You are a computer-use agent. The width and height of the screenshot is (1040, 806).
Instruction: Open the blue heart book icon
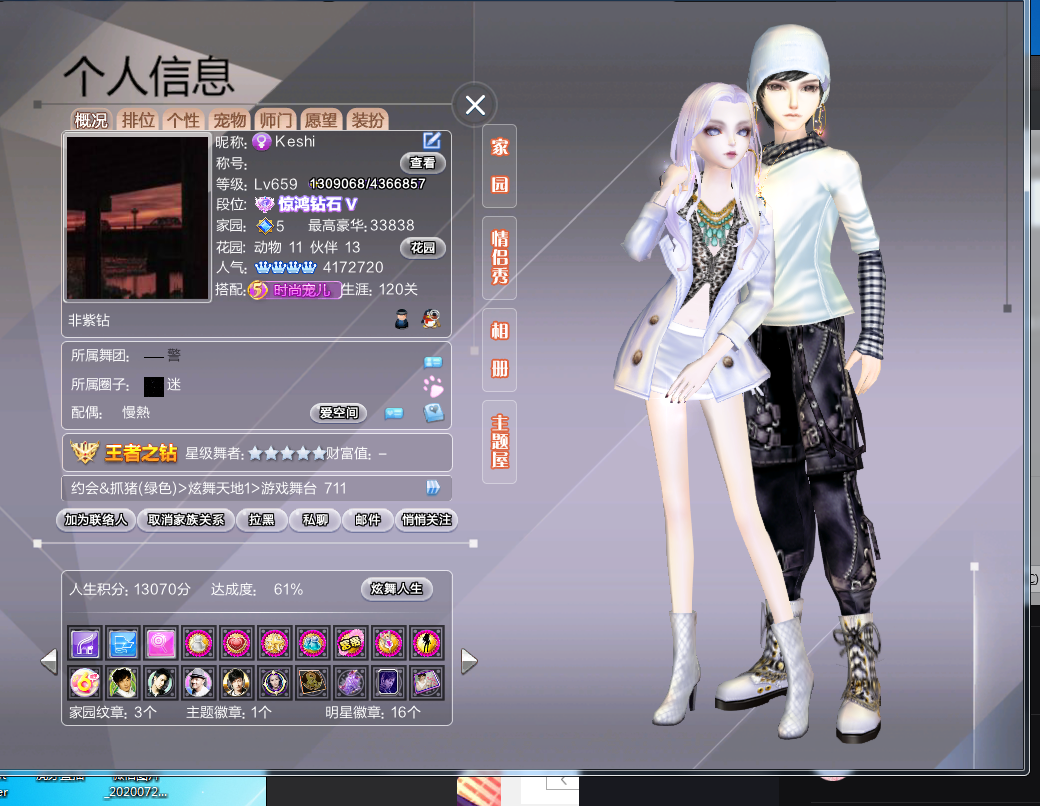pyautogui.click(x=434, y=413)
